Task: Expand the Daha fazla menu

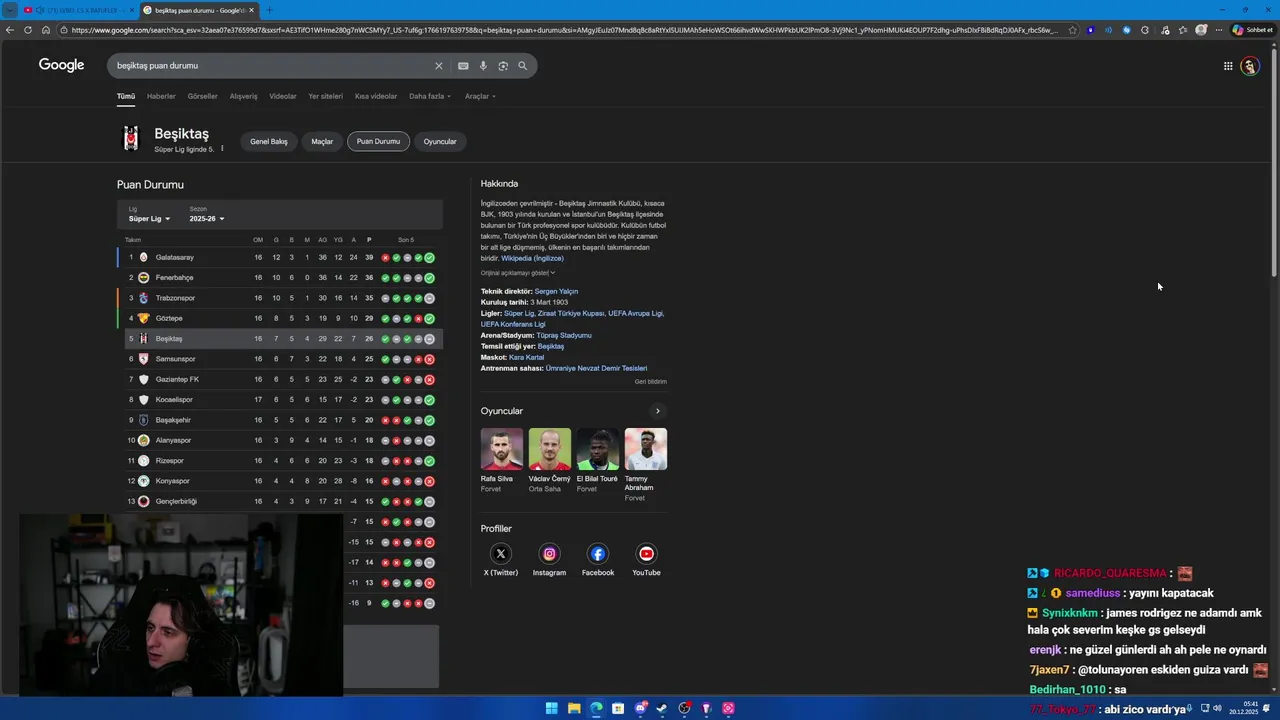Action: click(430, 96)
